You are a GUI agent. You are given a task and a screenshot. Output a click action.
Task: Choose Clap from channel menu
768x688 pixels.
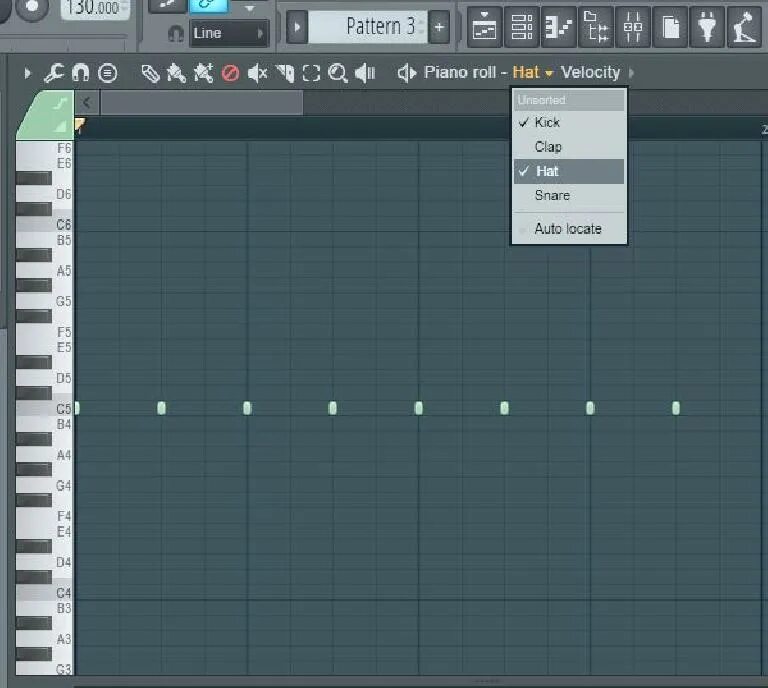(x=569, y=147)
